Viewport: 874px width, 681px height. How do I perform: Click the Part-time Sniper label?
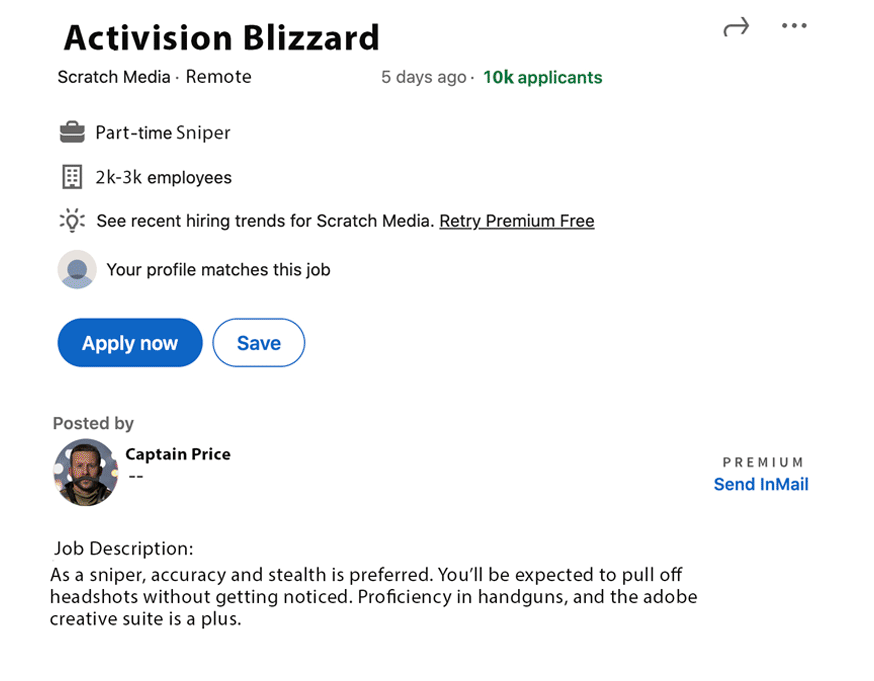coord(163,132)
